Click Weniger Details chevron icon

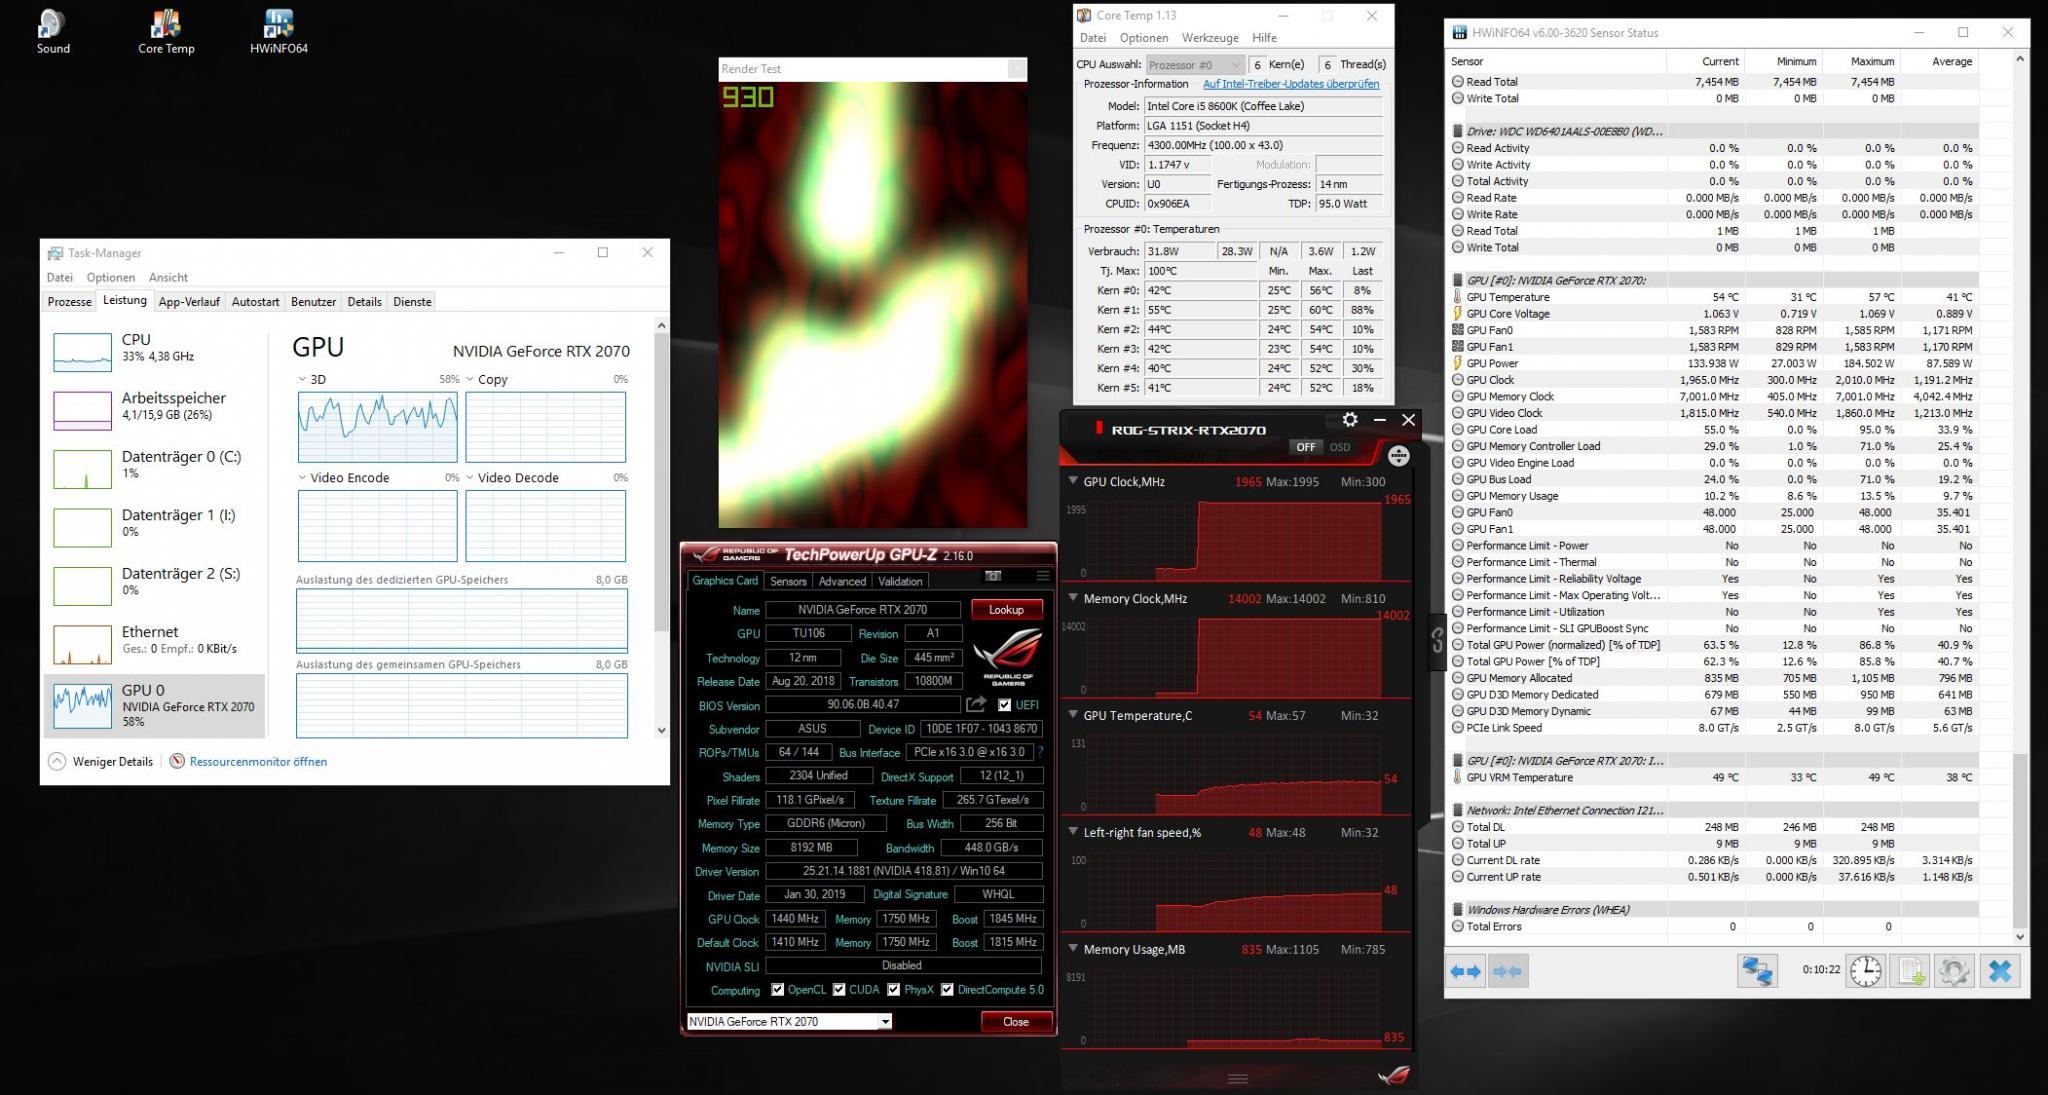coord(57,762)
